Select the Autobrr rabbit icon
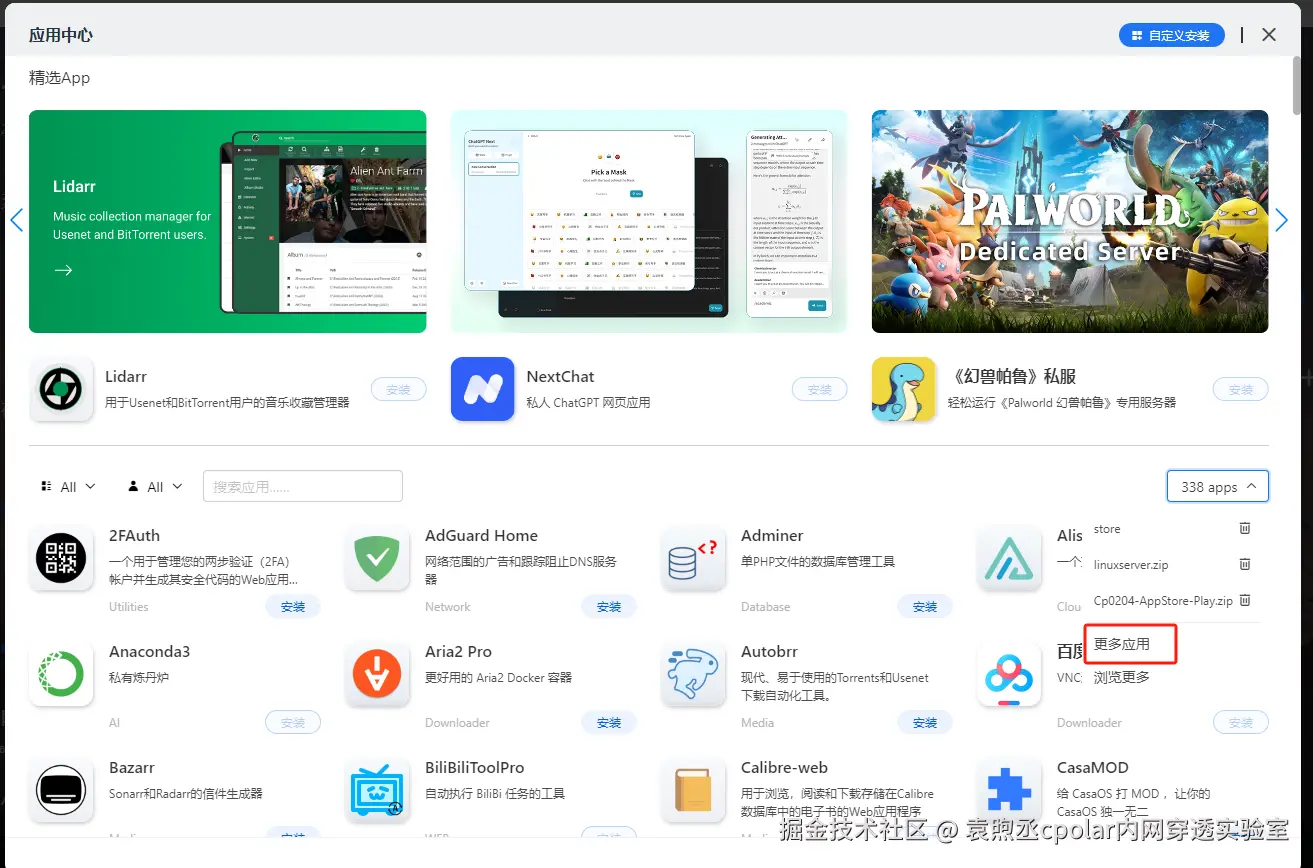Screen dimensions: 1313x868 [x=693, y=674]
